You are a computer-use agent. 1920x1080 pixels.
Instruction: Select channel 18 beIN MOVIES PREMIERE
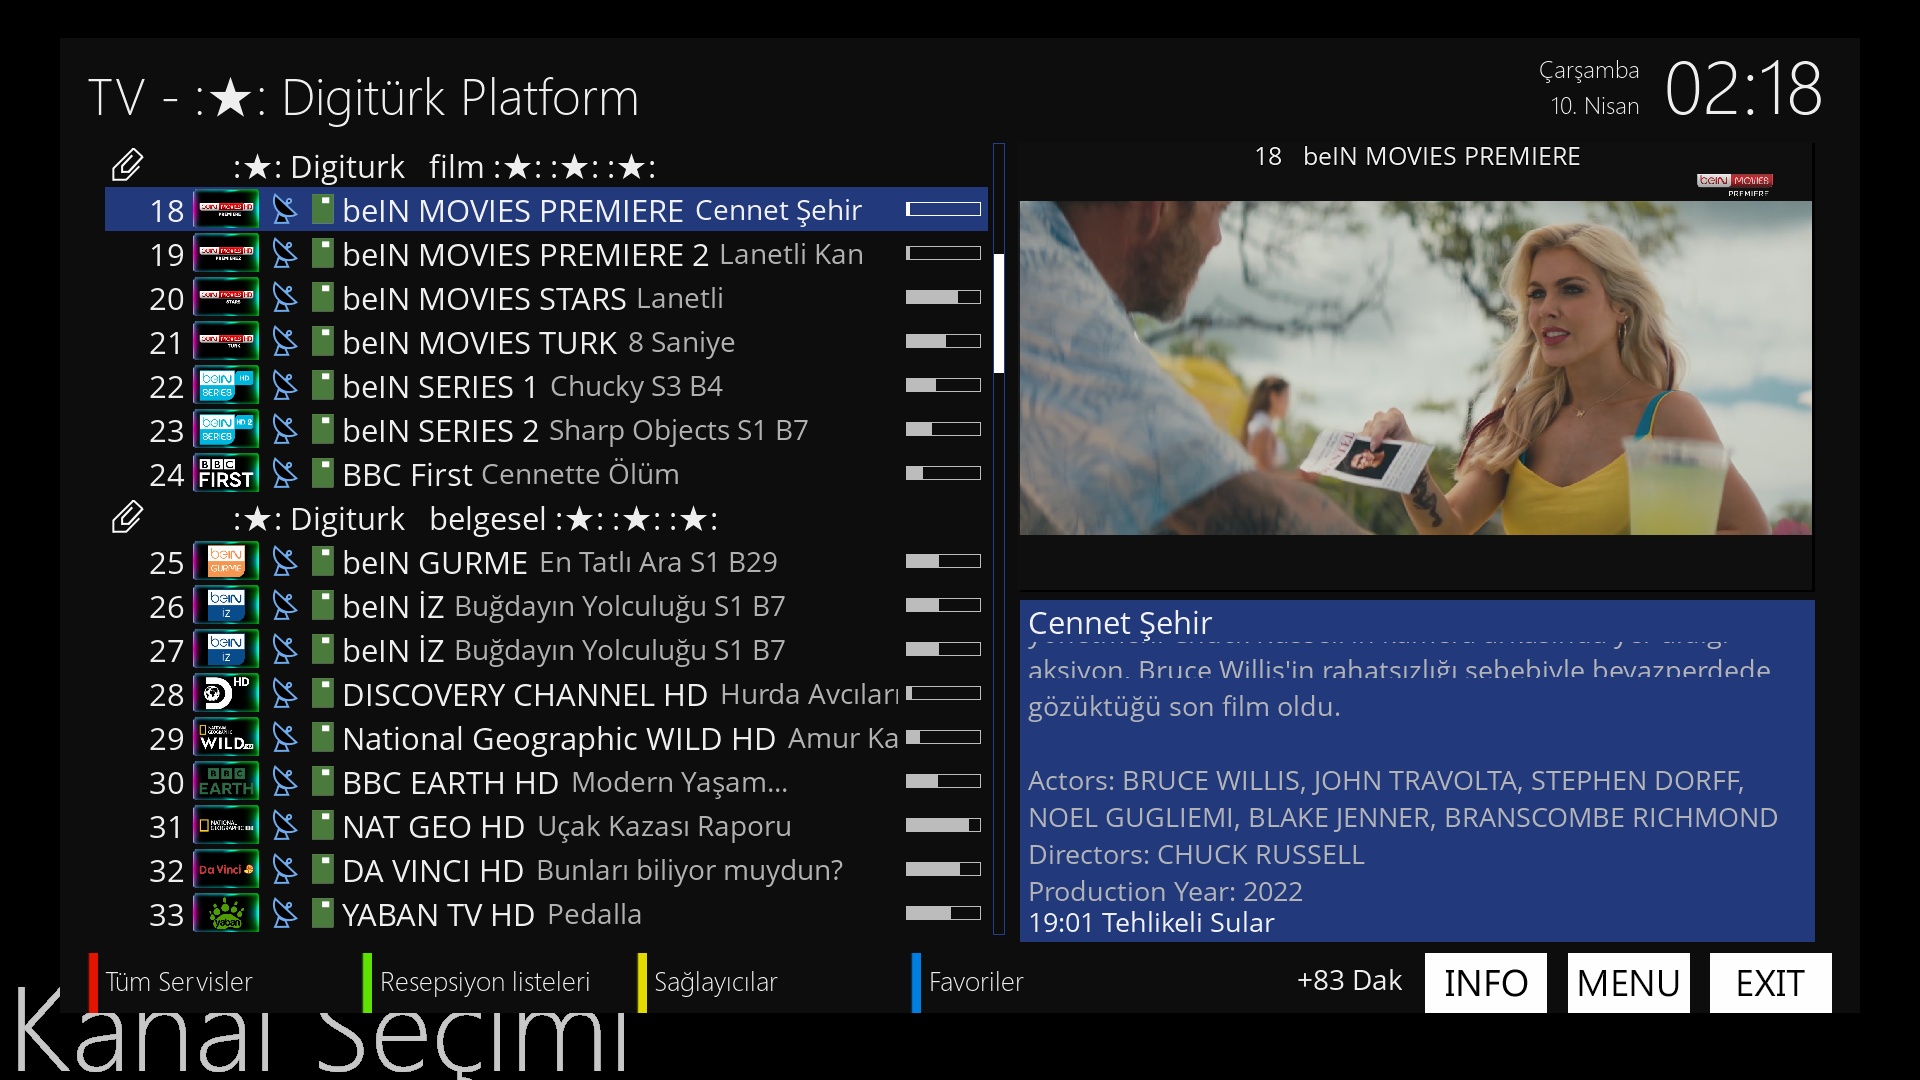click(x=546, y=210)
